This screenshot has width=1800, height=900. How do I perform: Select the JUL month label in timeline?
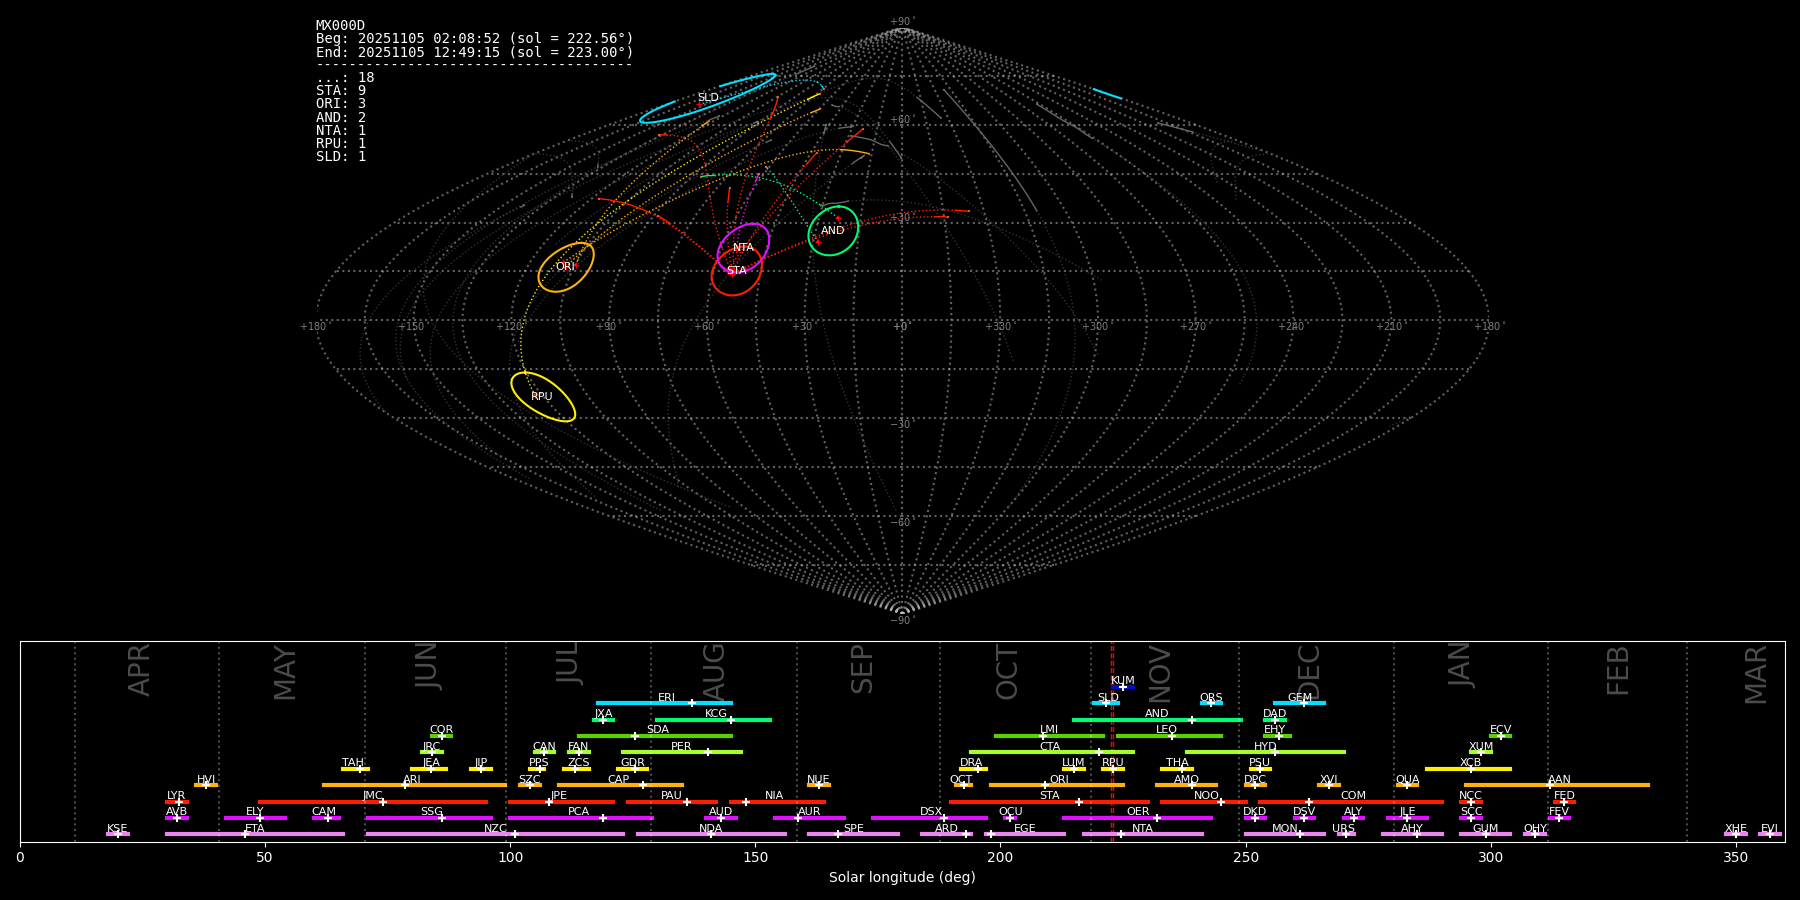click(568, 663)
